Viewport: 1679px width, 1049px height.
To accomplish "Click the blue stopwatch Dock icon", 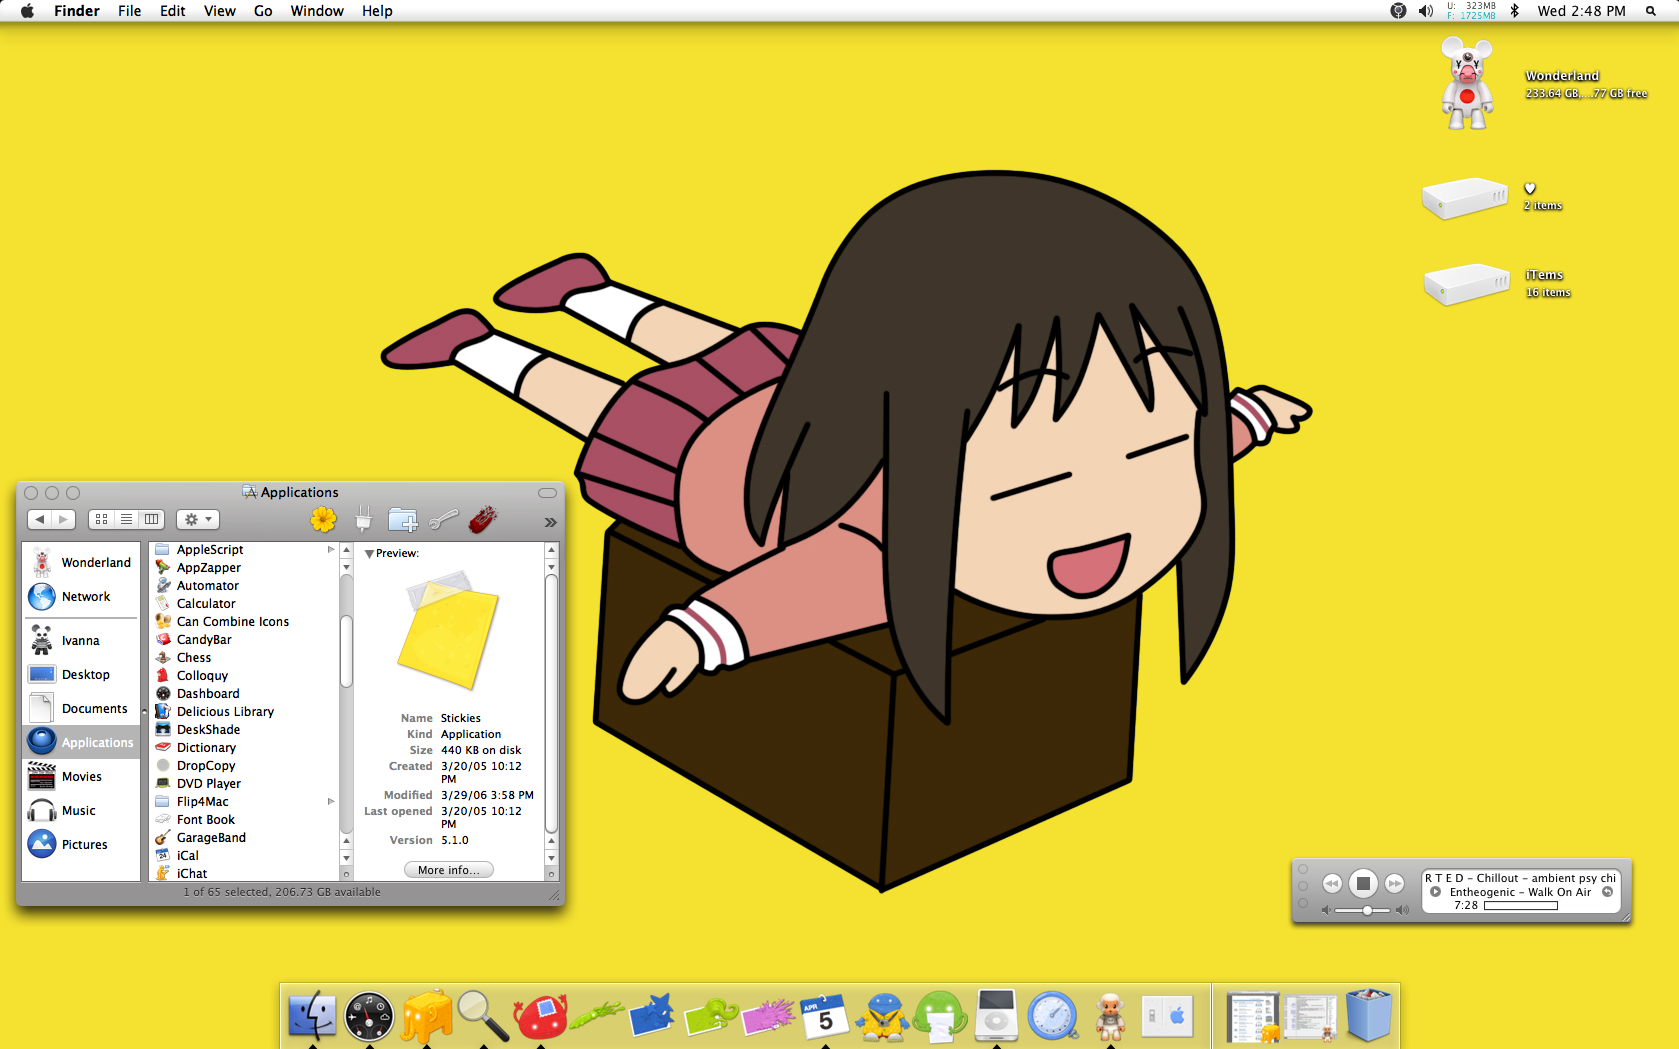I will [1053, 1016].
